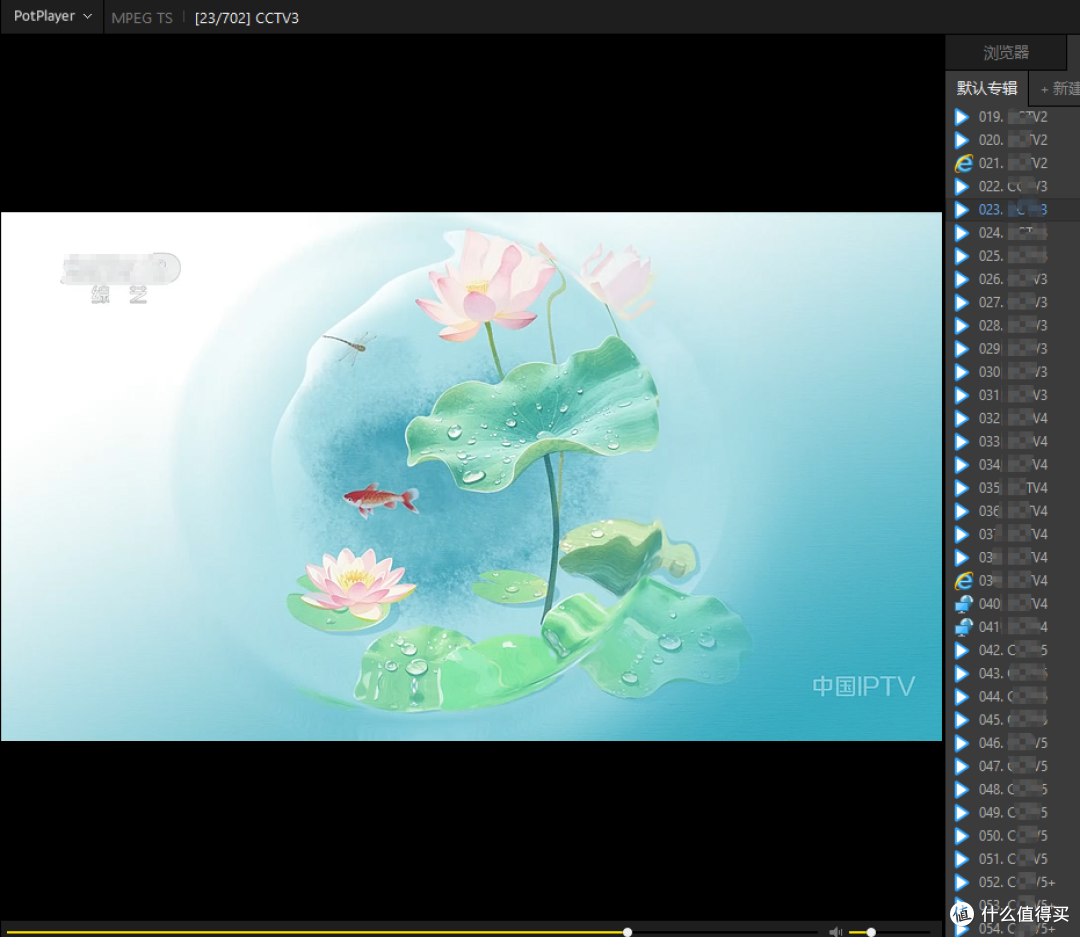Select playlist entry 035
The image size is (1080, 937).
pyautogui.click(x=1013, y=488)
